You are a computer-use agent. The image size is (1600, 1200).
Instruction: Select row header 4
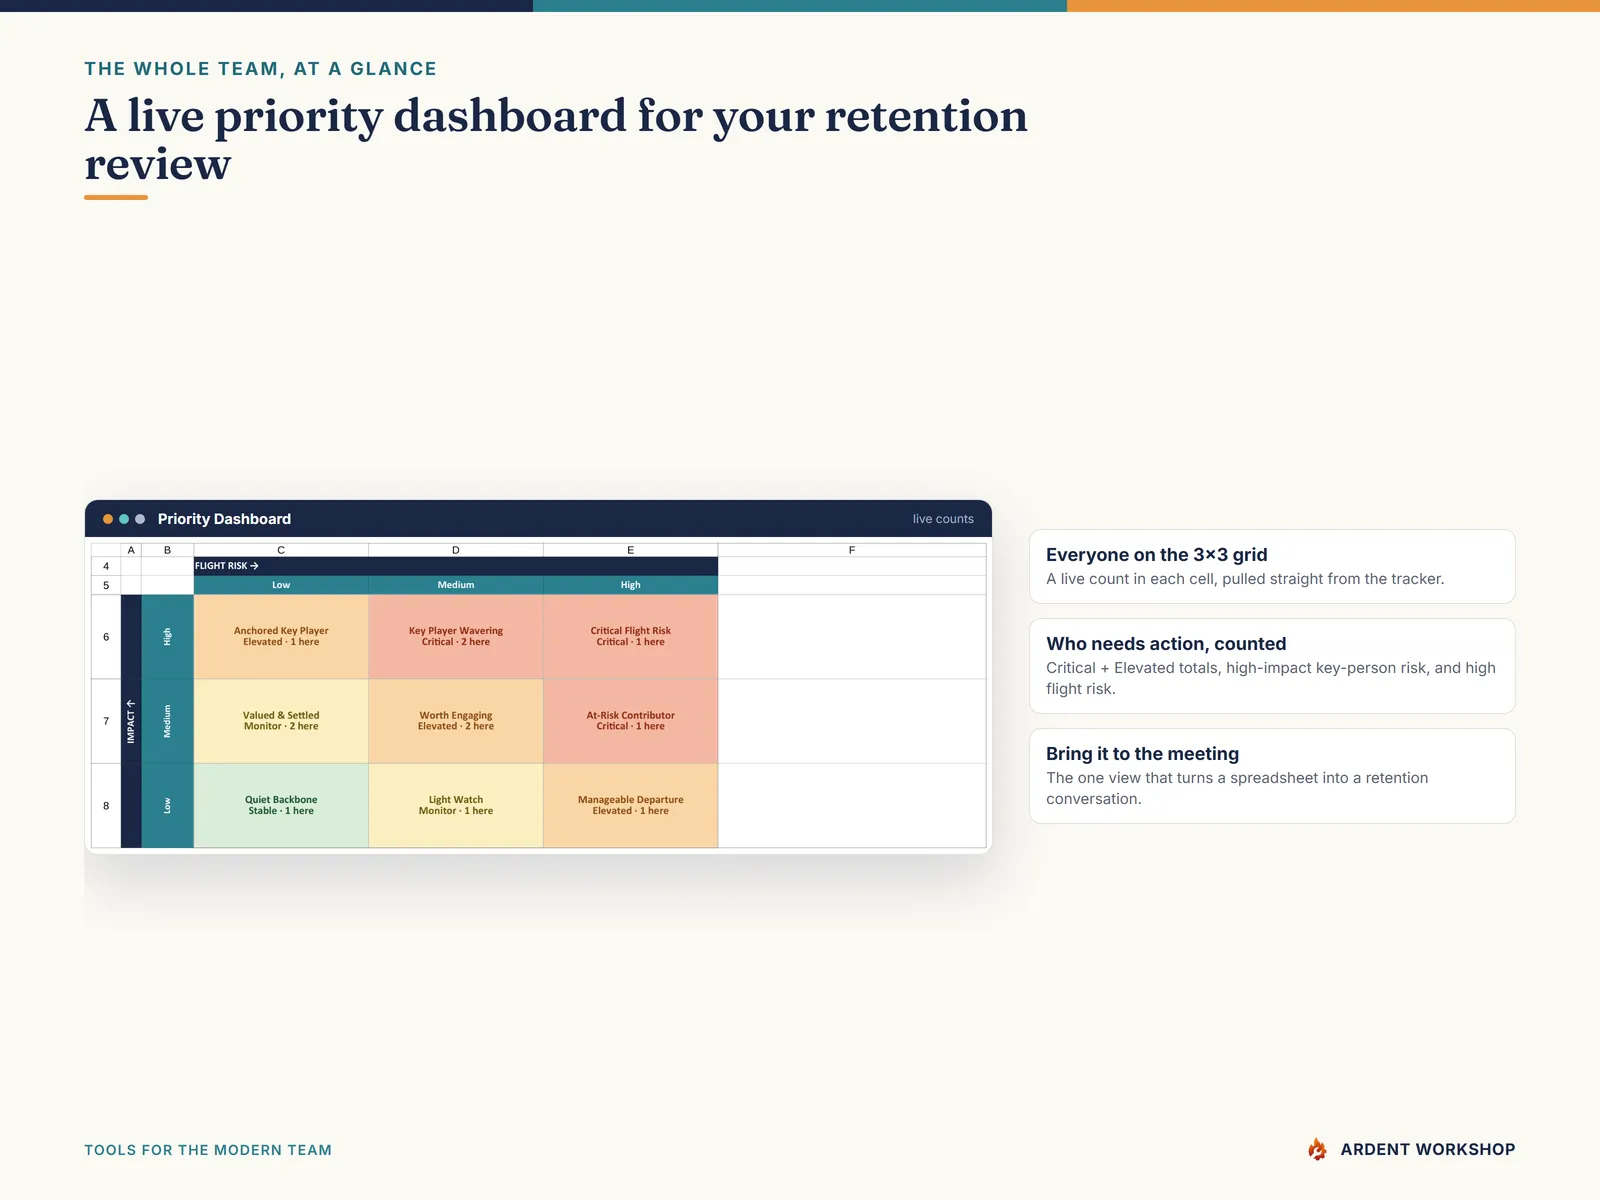[106, 566]
